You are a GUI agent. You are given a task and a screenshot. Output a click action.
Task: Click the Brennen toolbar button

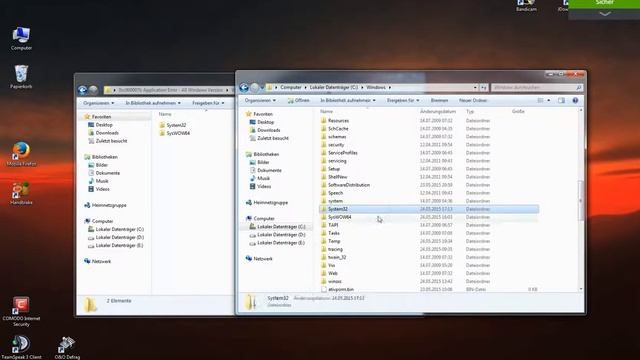pyautogui.click(x=439, y=100)
